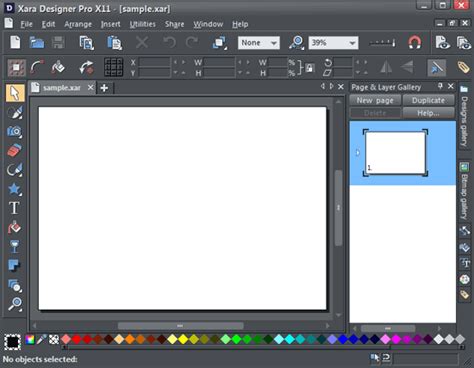Open the 39% zoom dropdown

333,43
